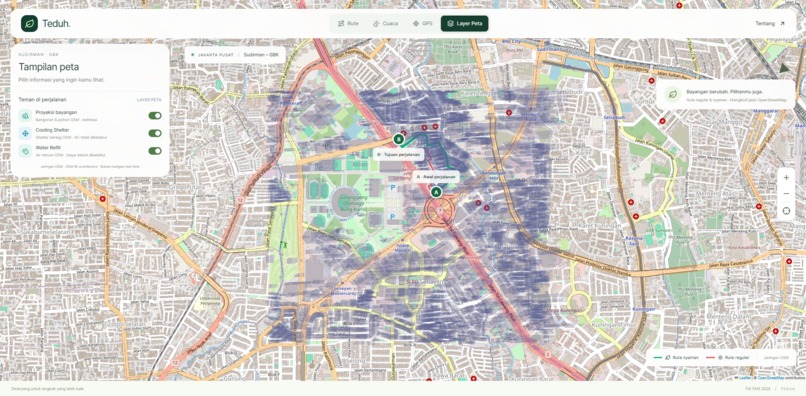Click the Water Refill droplet icon
The width and height of the screenshot is (806, 396).
click(25, 151)
